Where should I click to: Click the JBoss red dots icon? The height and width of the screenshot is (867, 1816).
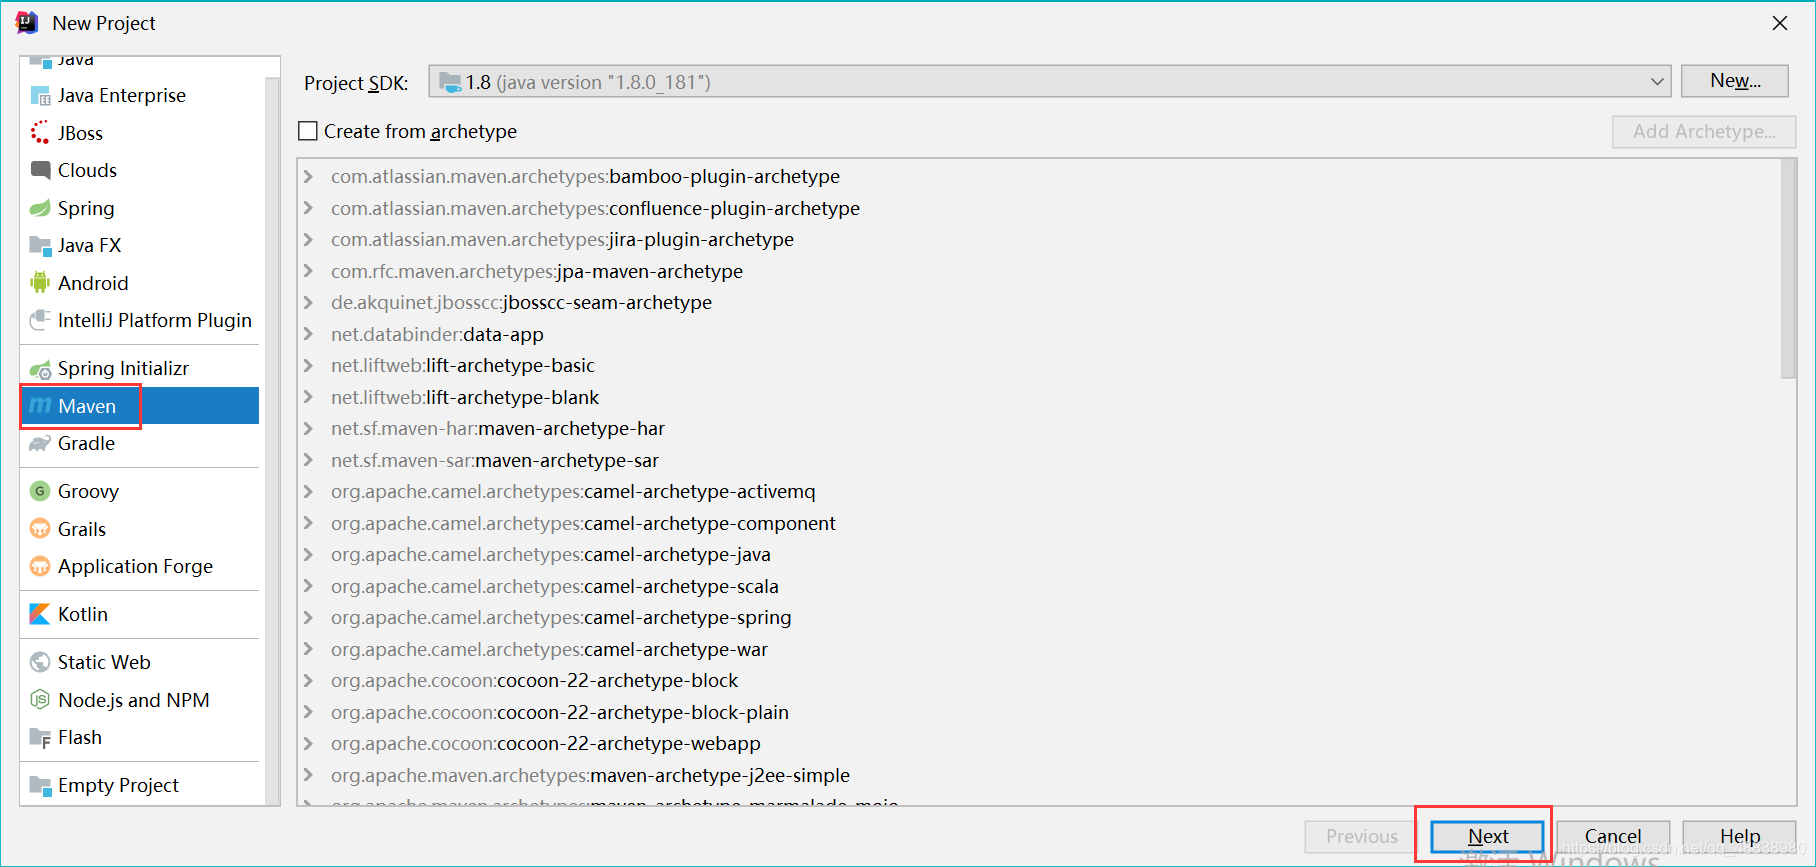(40, 133)
